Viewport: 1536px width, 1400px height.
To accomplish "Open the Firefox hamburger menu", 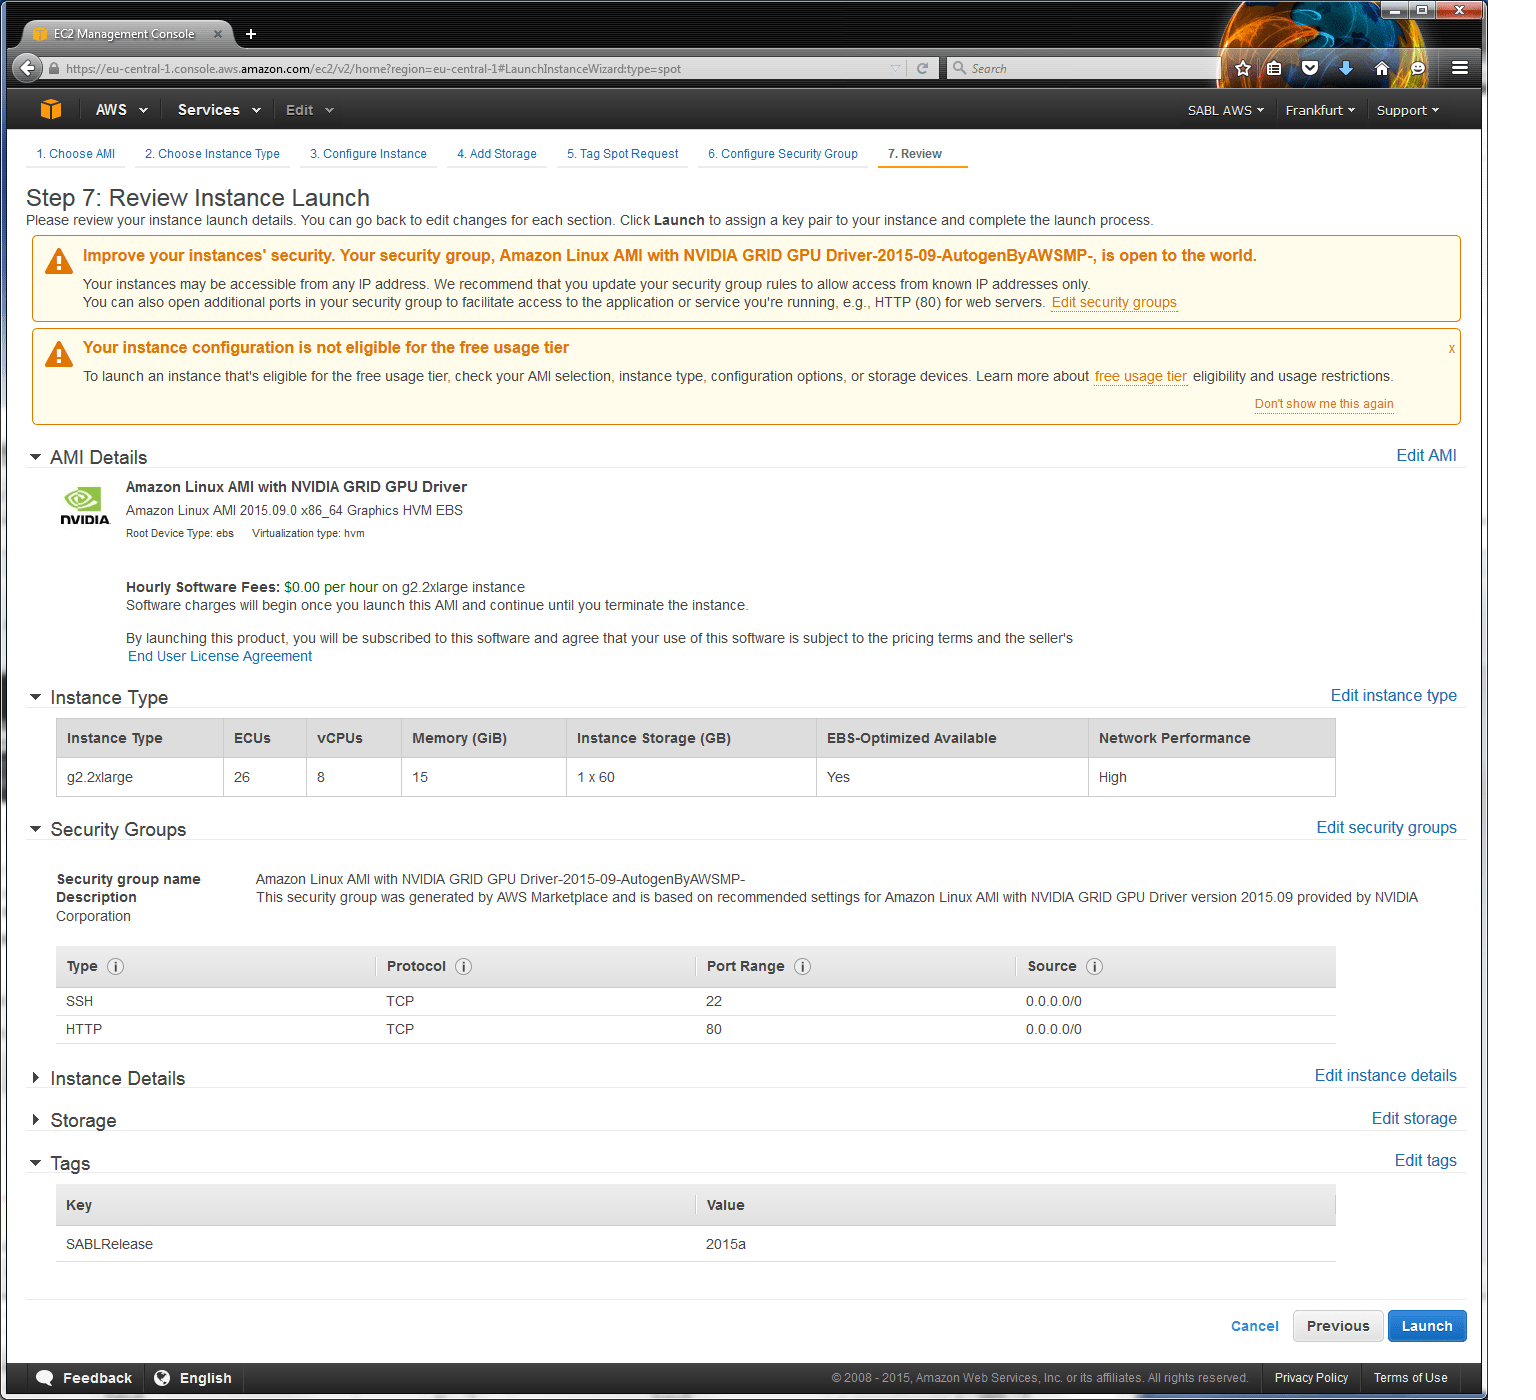I will tap(1459, 67).
